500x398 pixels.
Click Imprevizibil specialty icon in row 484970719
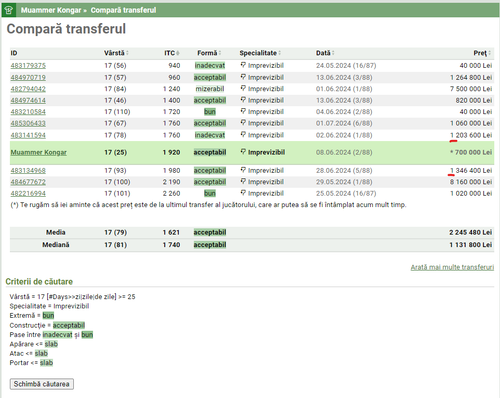(243, 77)
